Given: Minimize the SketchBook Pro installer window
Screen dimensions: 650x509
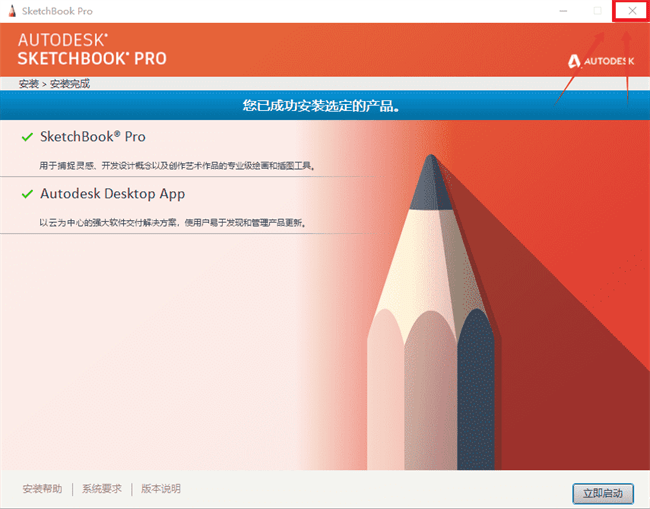Looking at the screenshot, I should 563,11.
